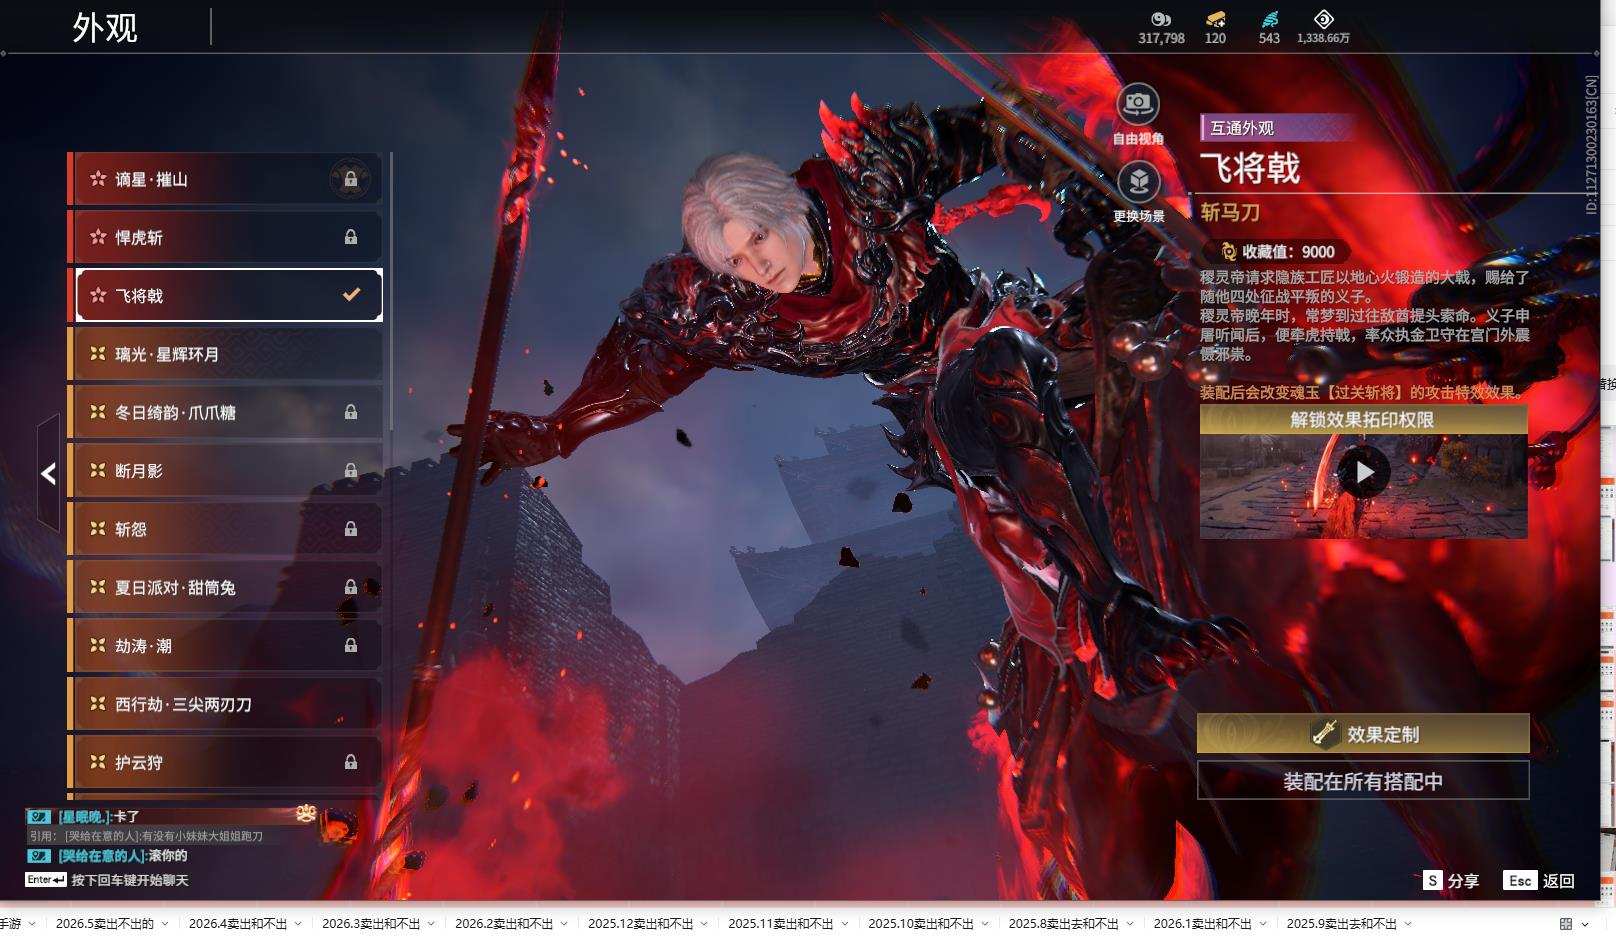Click the 收藏值 collection value icon
This screenshot has height=939, width=1616.
click(x=1228, y=252)
